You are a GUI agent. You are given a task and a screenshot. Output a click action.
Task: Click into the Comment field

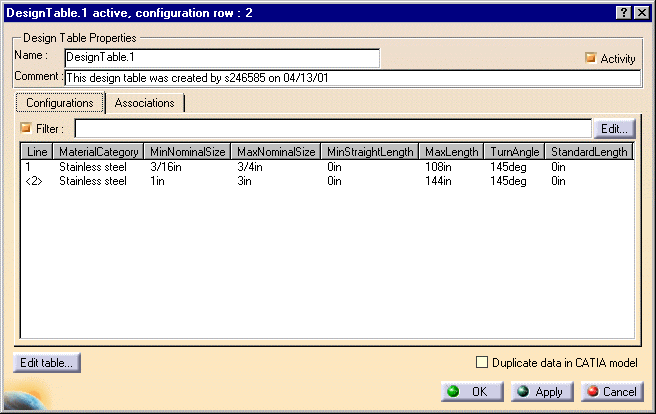(x=353, y=78)
